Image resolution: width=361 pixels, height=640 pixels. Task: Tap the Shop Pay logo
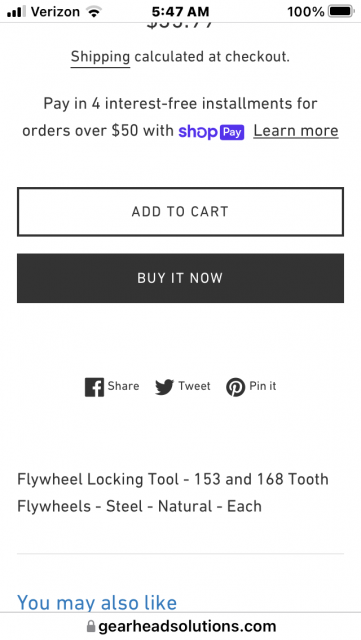pos(211,132)
